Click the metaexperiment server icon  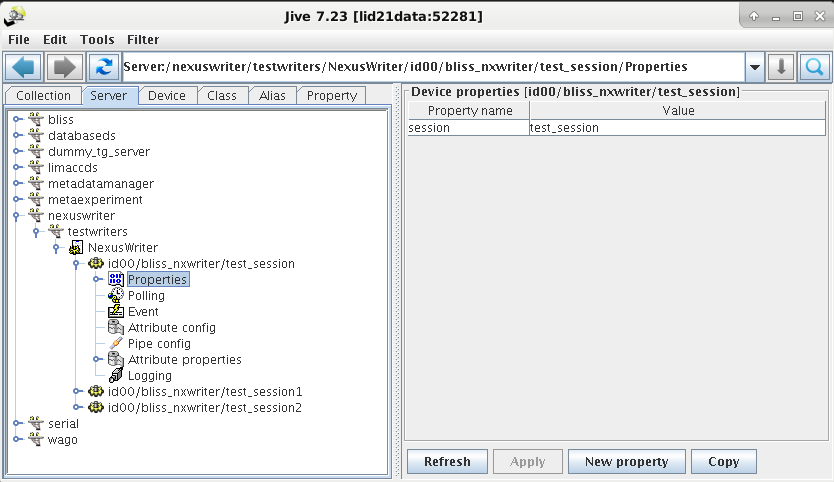tap(36, 200)
